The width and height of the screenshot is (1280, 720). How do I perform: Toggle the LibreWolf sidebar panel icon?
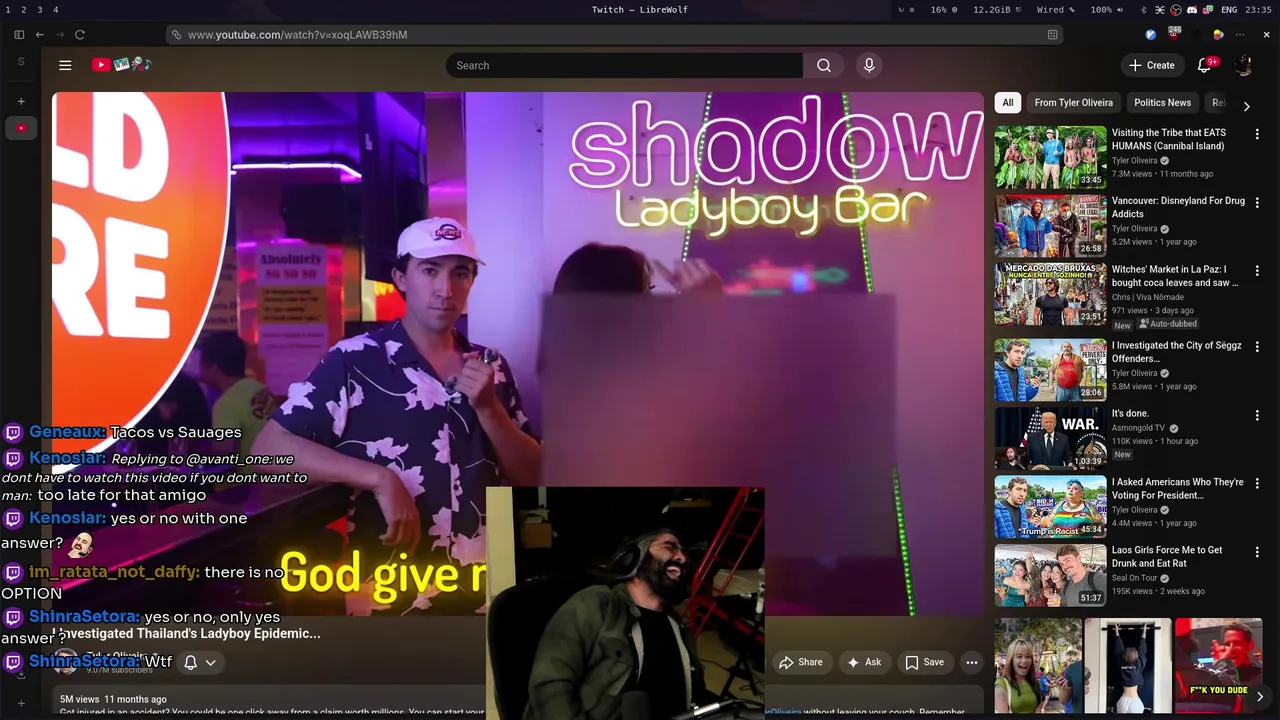click(19, 34)
